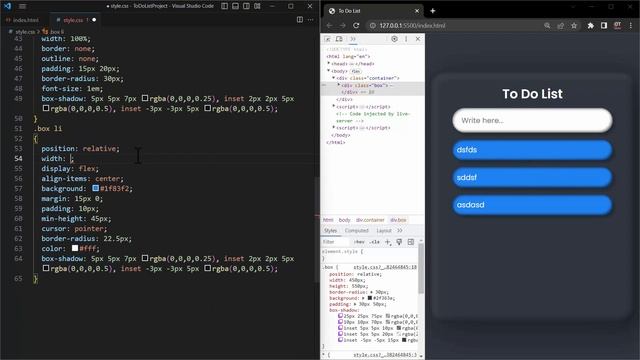Select the To Do List browser tab
The image size is (640, 360).
[373, 11]
